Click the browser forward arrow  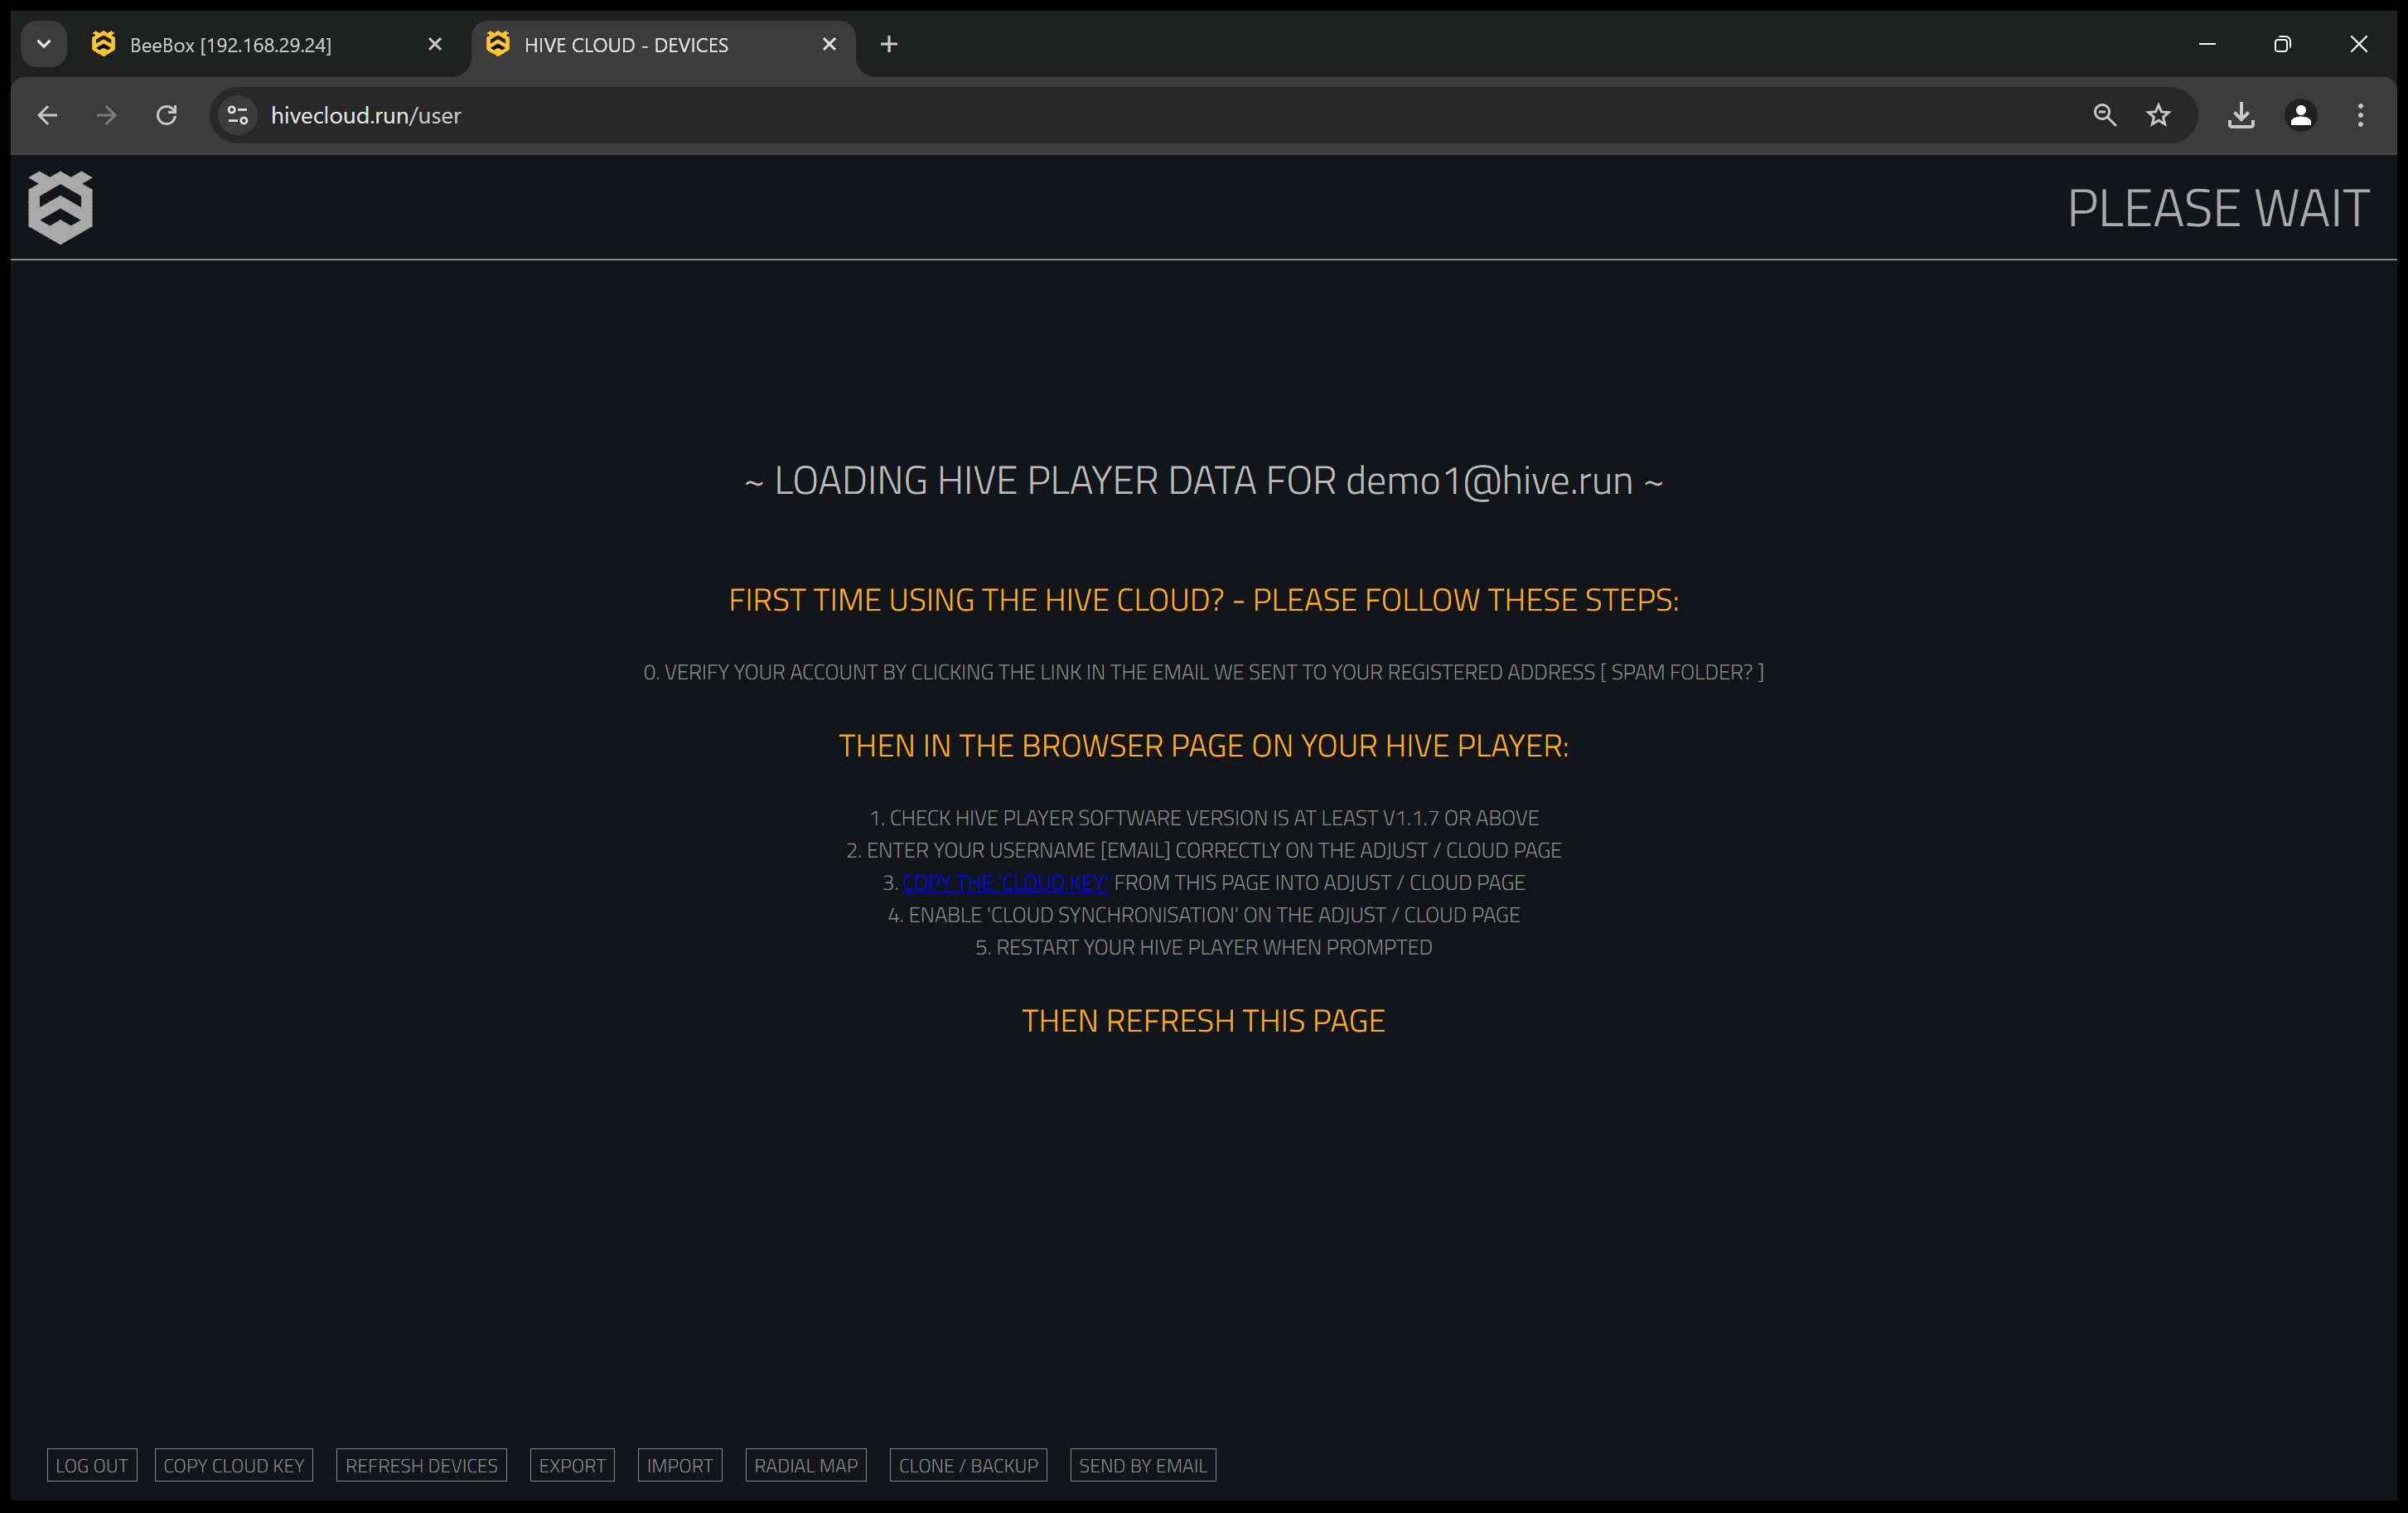click(x=106, y=115)
